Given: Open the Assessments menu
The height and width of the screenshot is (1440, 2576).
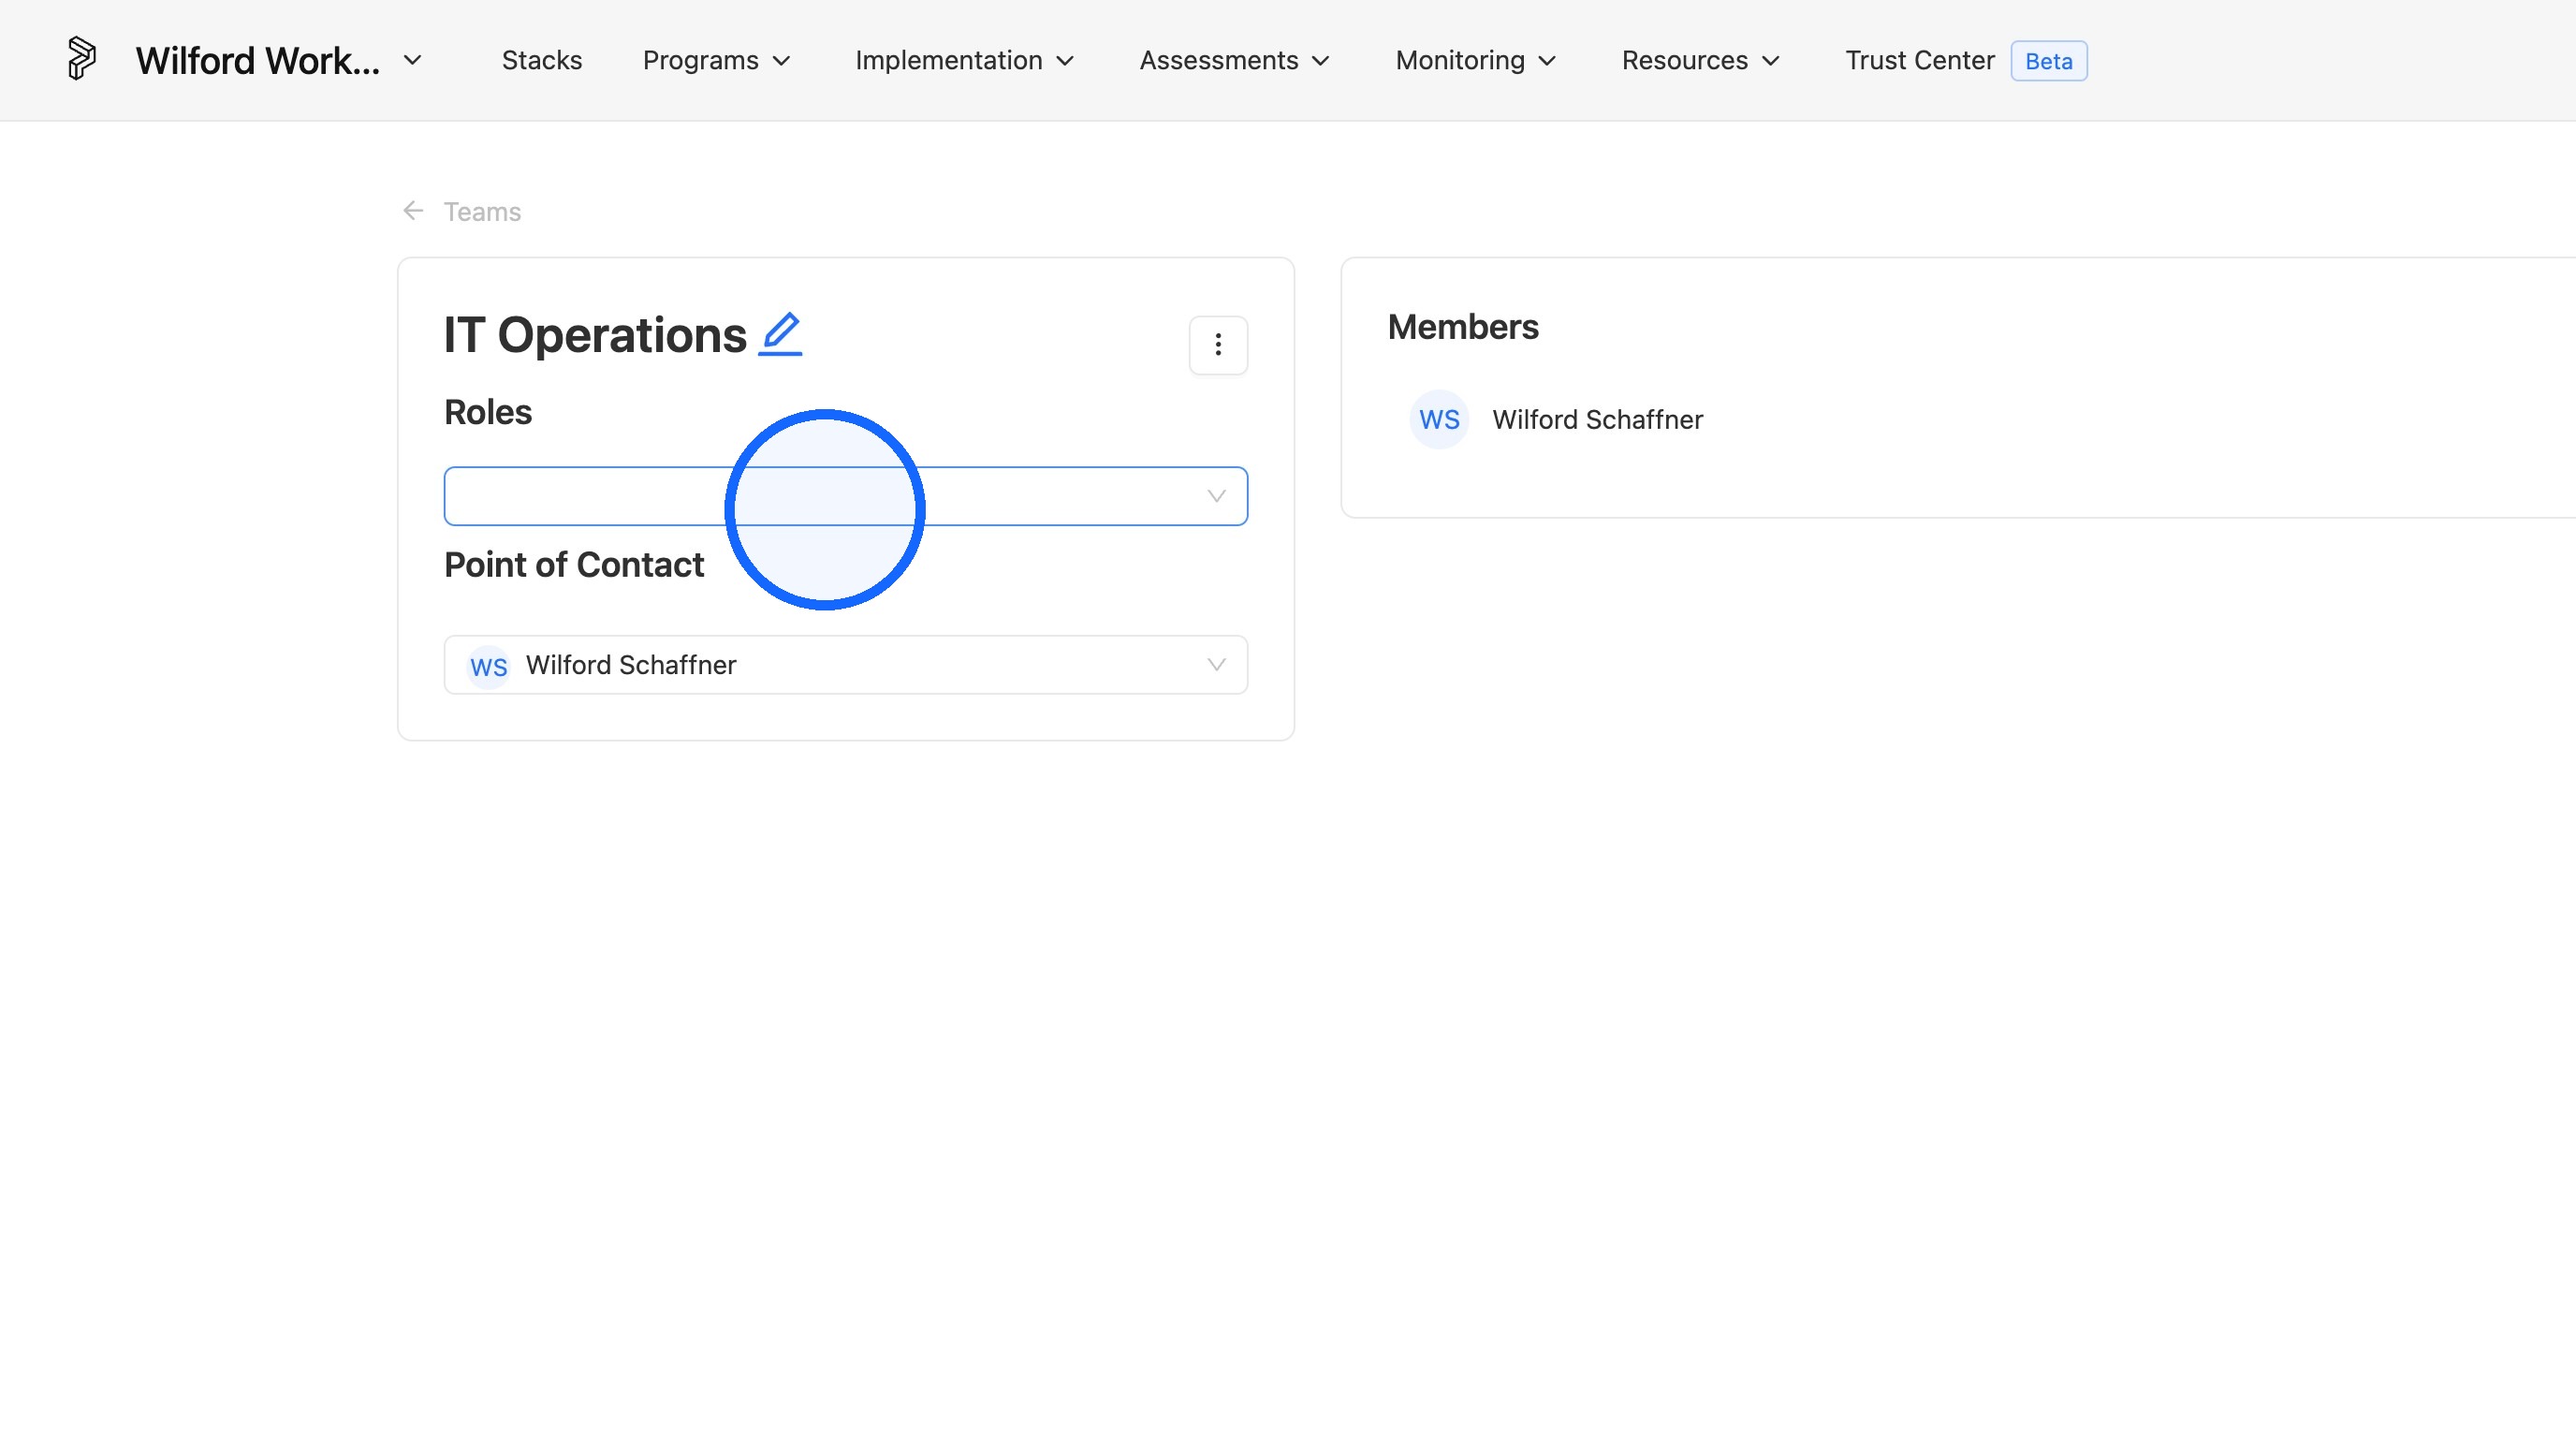Looking at the screenshot, I should [x=1235, y=60].
